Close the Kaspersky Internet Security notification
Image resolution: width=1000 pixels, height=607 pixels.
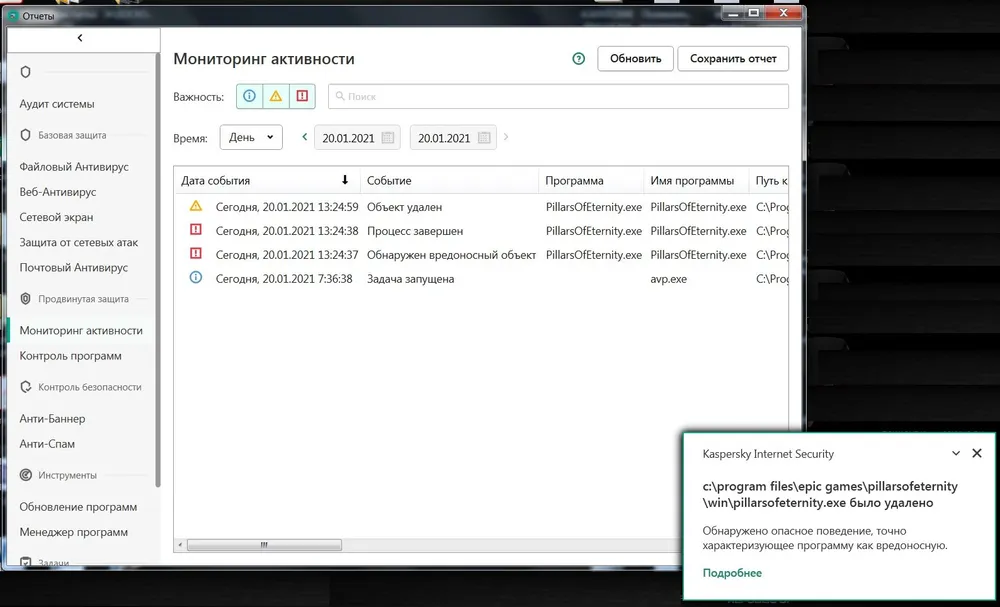pyautogui.click(x=977, y=453)
